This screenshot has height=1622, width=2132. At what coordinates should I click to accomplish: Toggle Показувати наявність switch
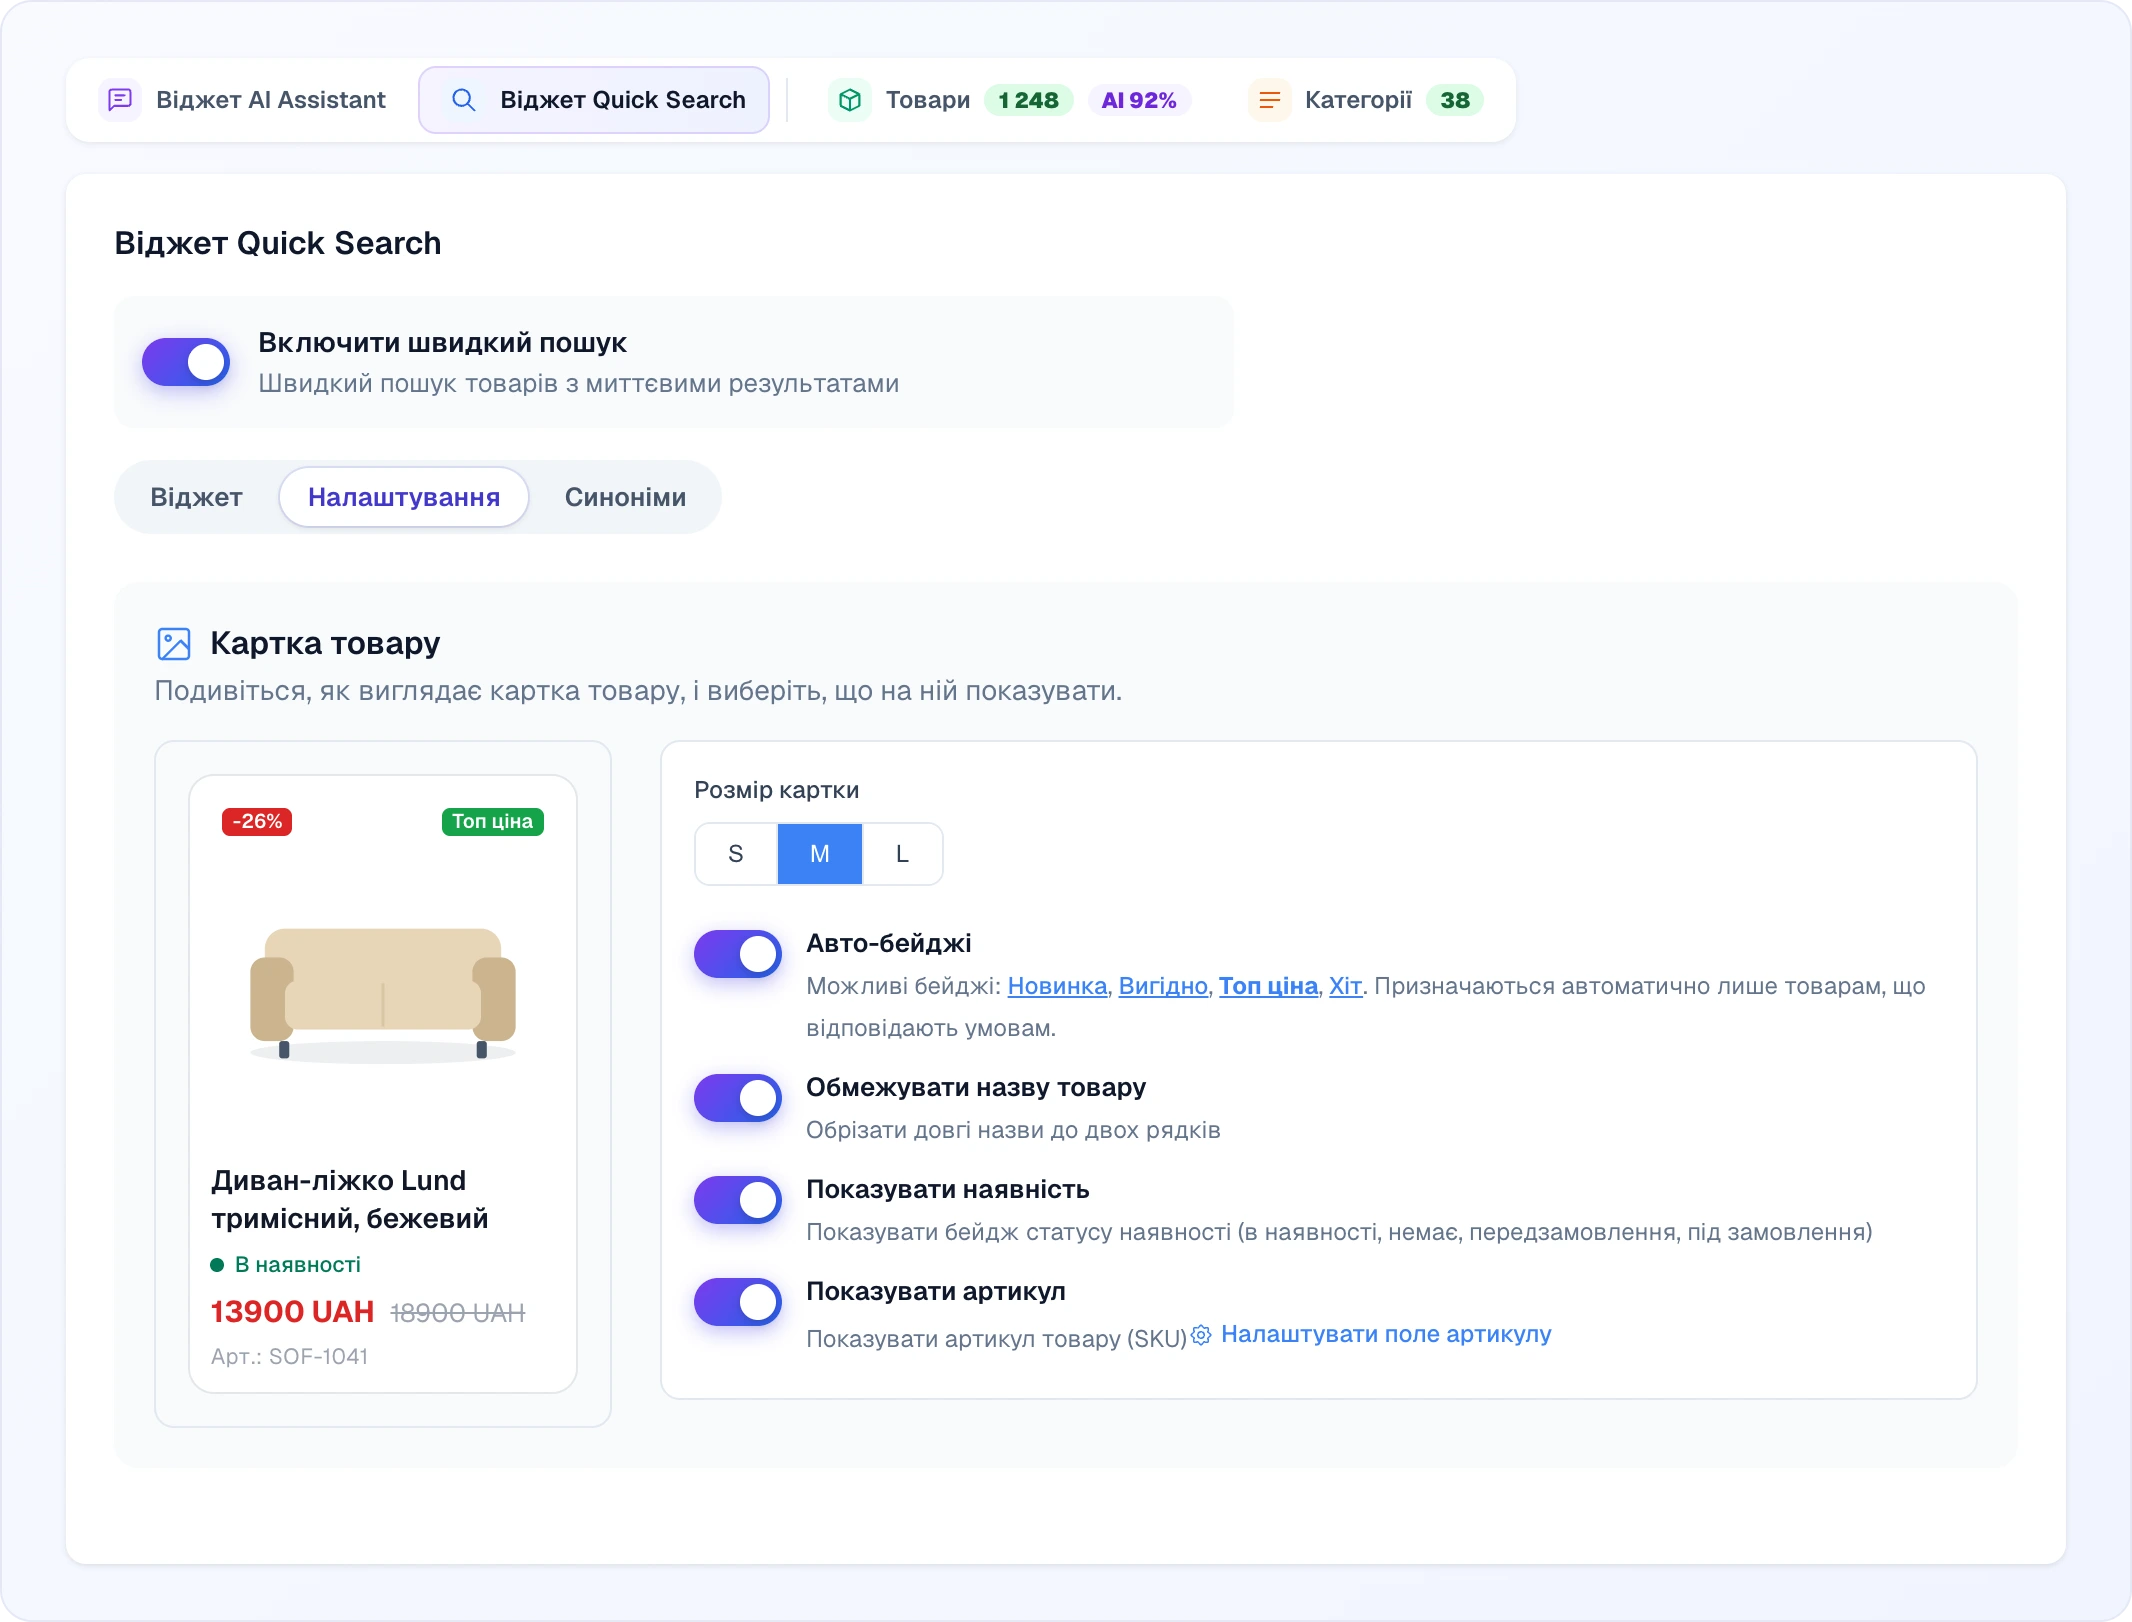click(738, 1200)
